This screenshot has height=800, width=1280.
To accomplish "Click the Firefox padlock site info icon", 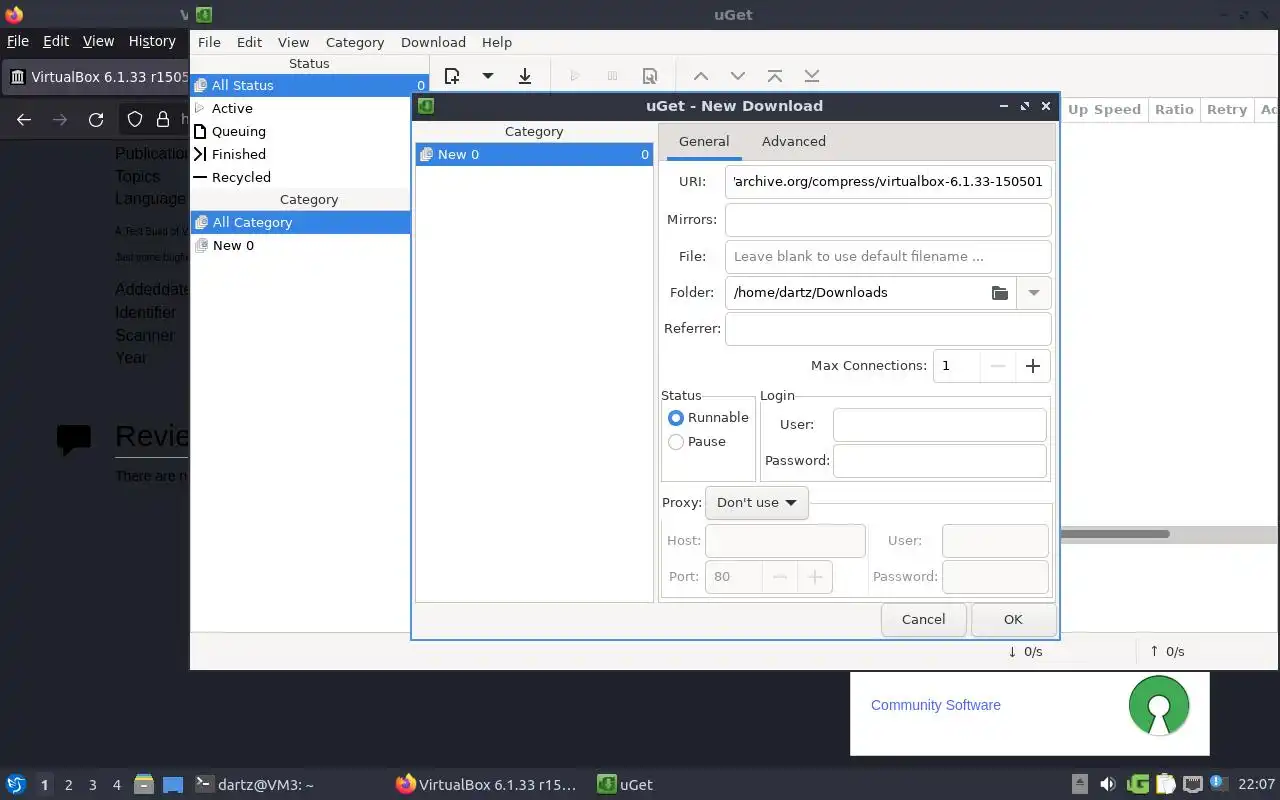I will pyautogui.click(x=163, y=120).
